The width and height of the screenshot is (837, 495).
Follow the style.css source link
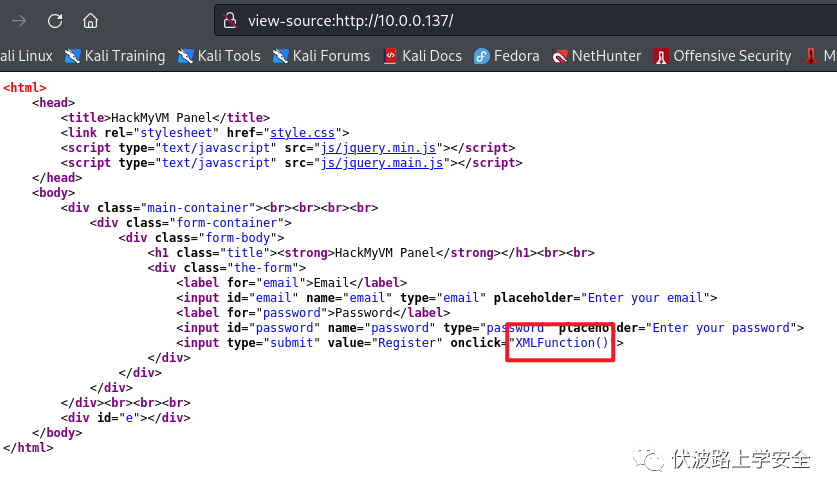[302, 132]
